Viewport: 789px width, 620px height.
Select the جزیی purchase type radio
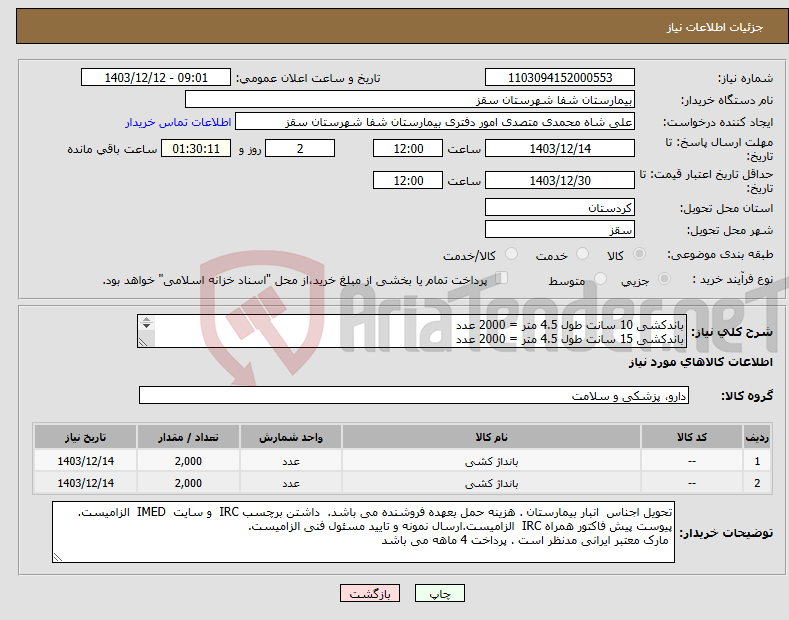click(x=664, y=279)
